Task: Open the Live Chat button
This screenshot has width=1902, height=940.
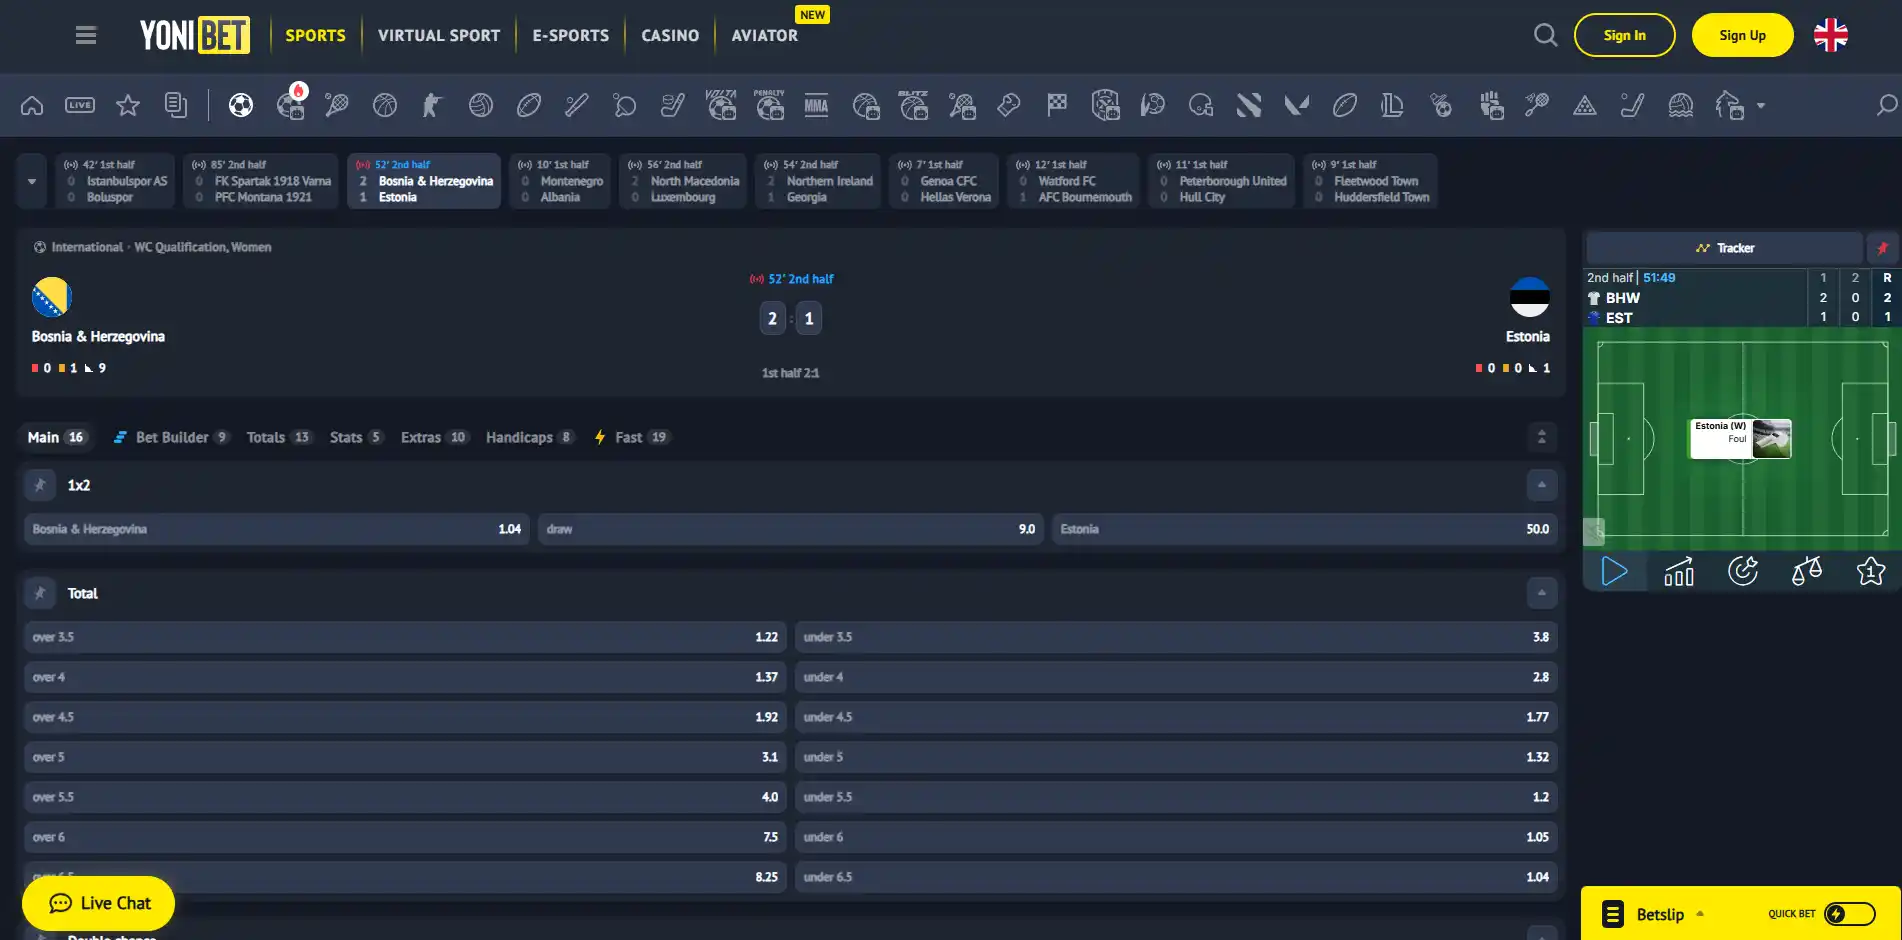Action: point(98,903)
